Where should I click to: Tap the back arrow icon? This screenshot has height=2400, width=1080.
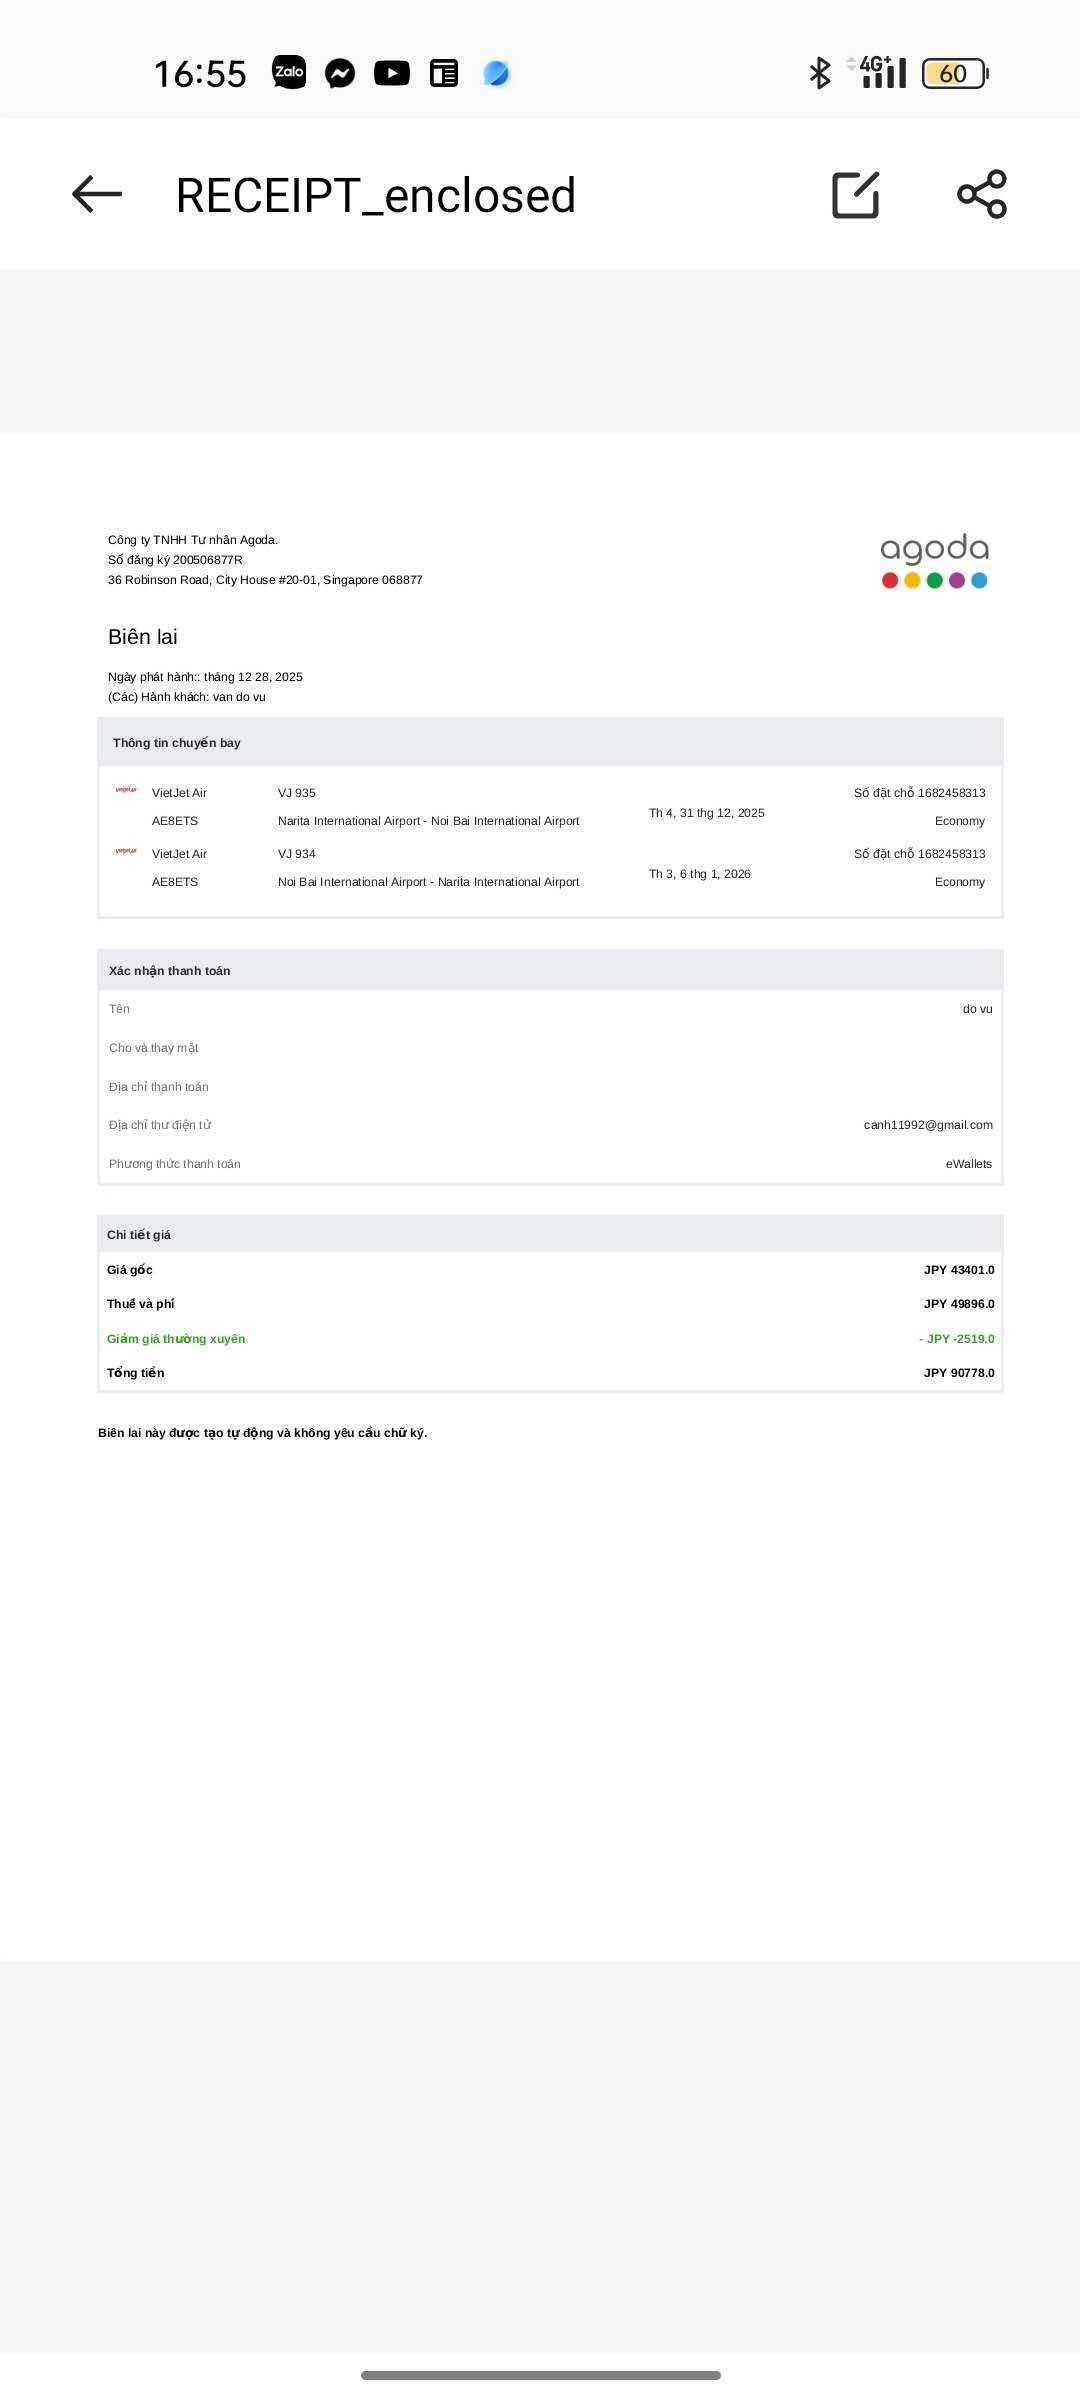97,194
